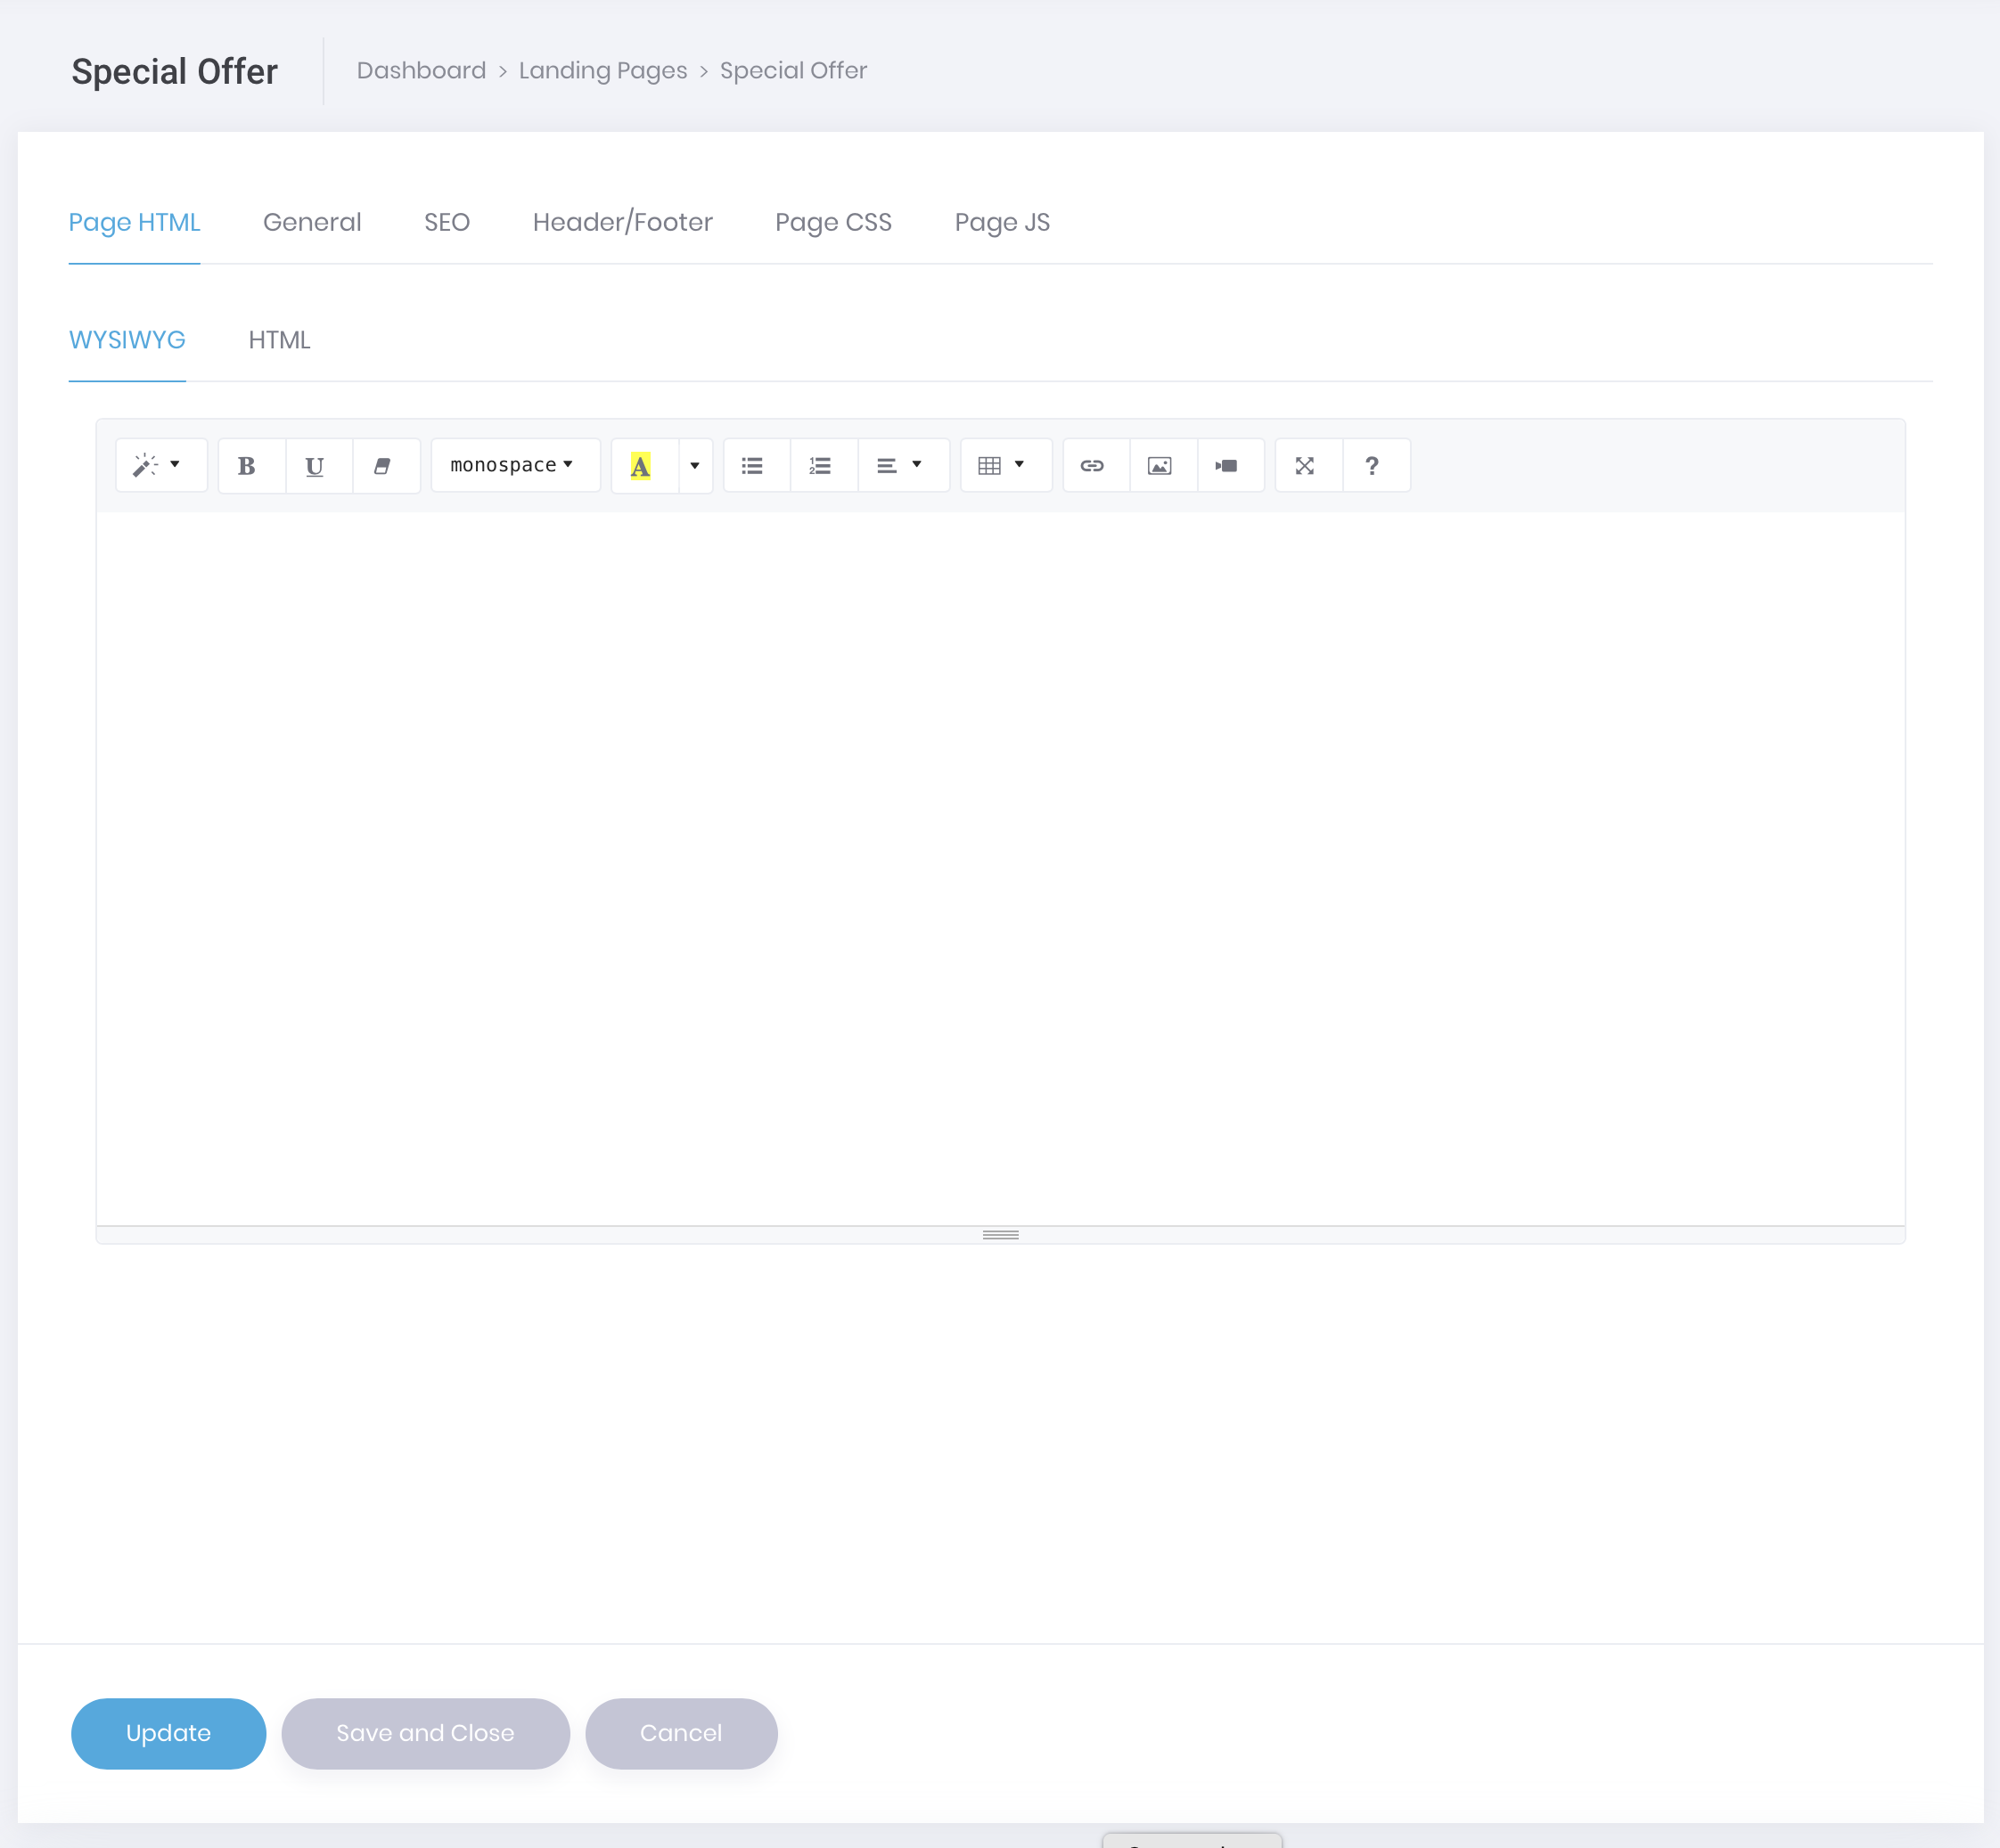Click the Save and Close button

(x=425, y=1733)
